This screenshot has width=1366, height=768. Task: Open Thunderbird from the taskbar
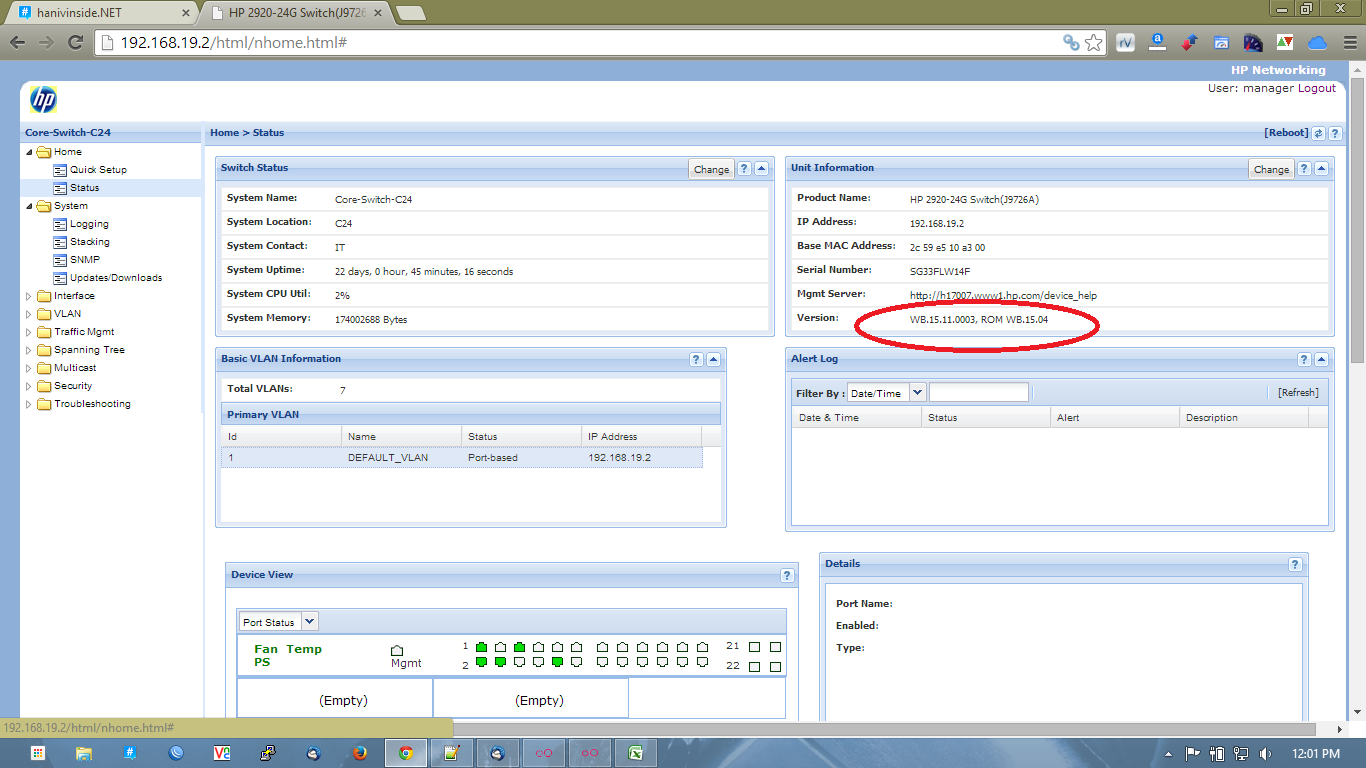(x=312, y=751)
